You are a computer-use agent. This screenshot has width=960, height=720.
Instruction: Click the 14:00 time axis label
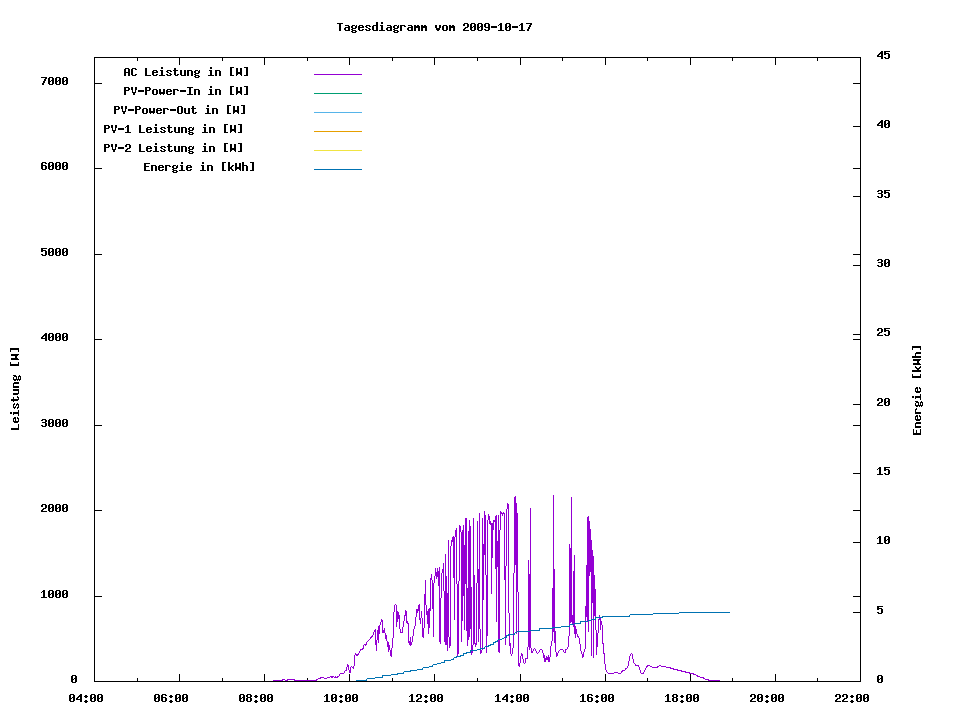[x=511, y=698]
